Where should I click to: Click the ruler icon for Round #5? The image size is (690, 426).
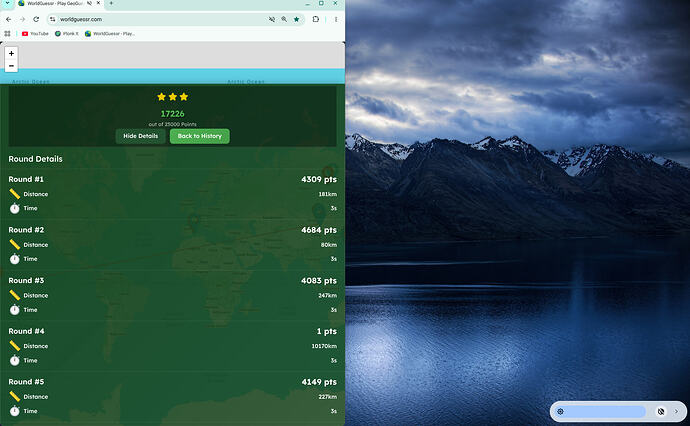15,396
